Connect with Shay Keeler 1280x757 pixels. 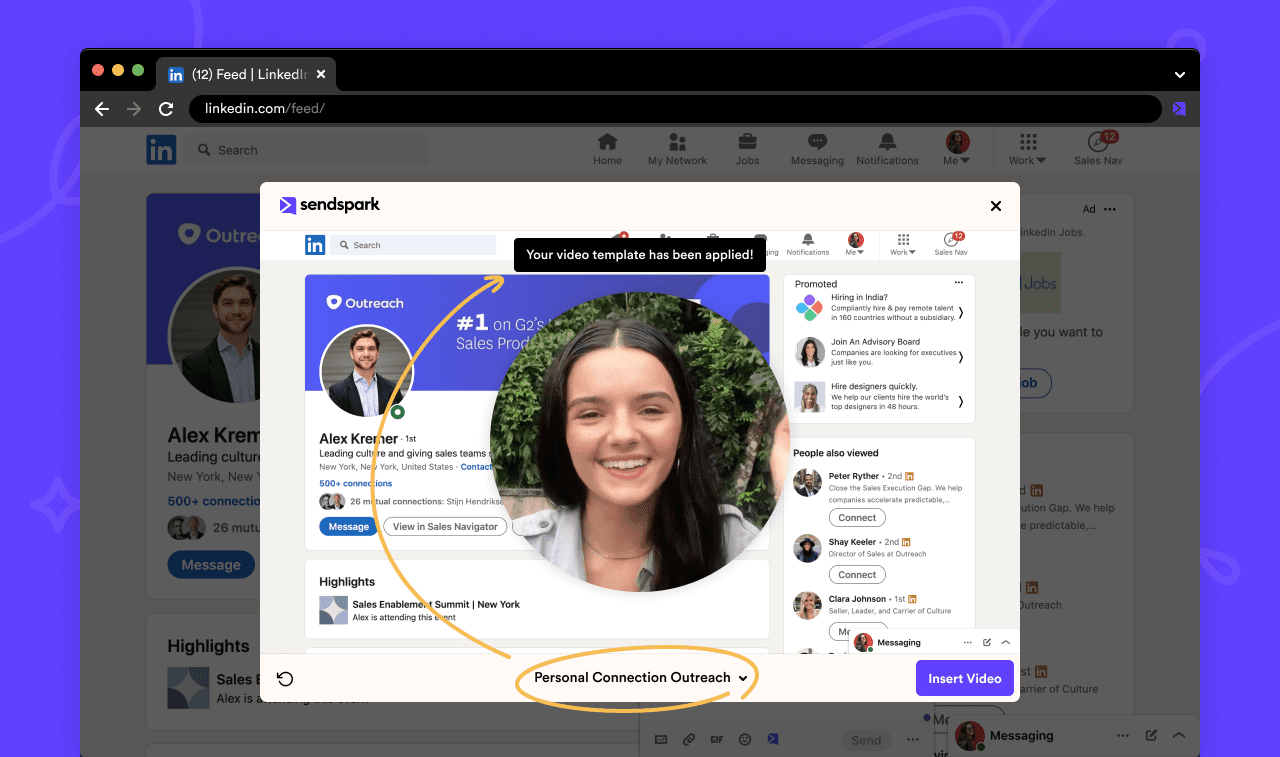(857, 575)
